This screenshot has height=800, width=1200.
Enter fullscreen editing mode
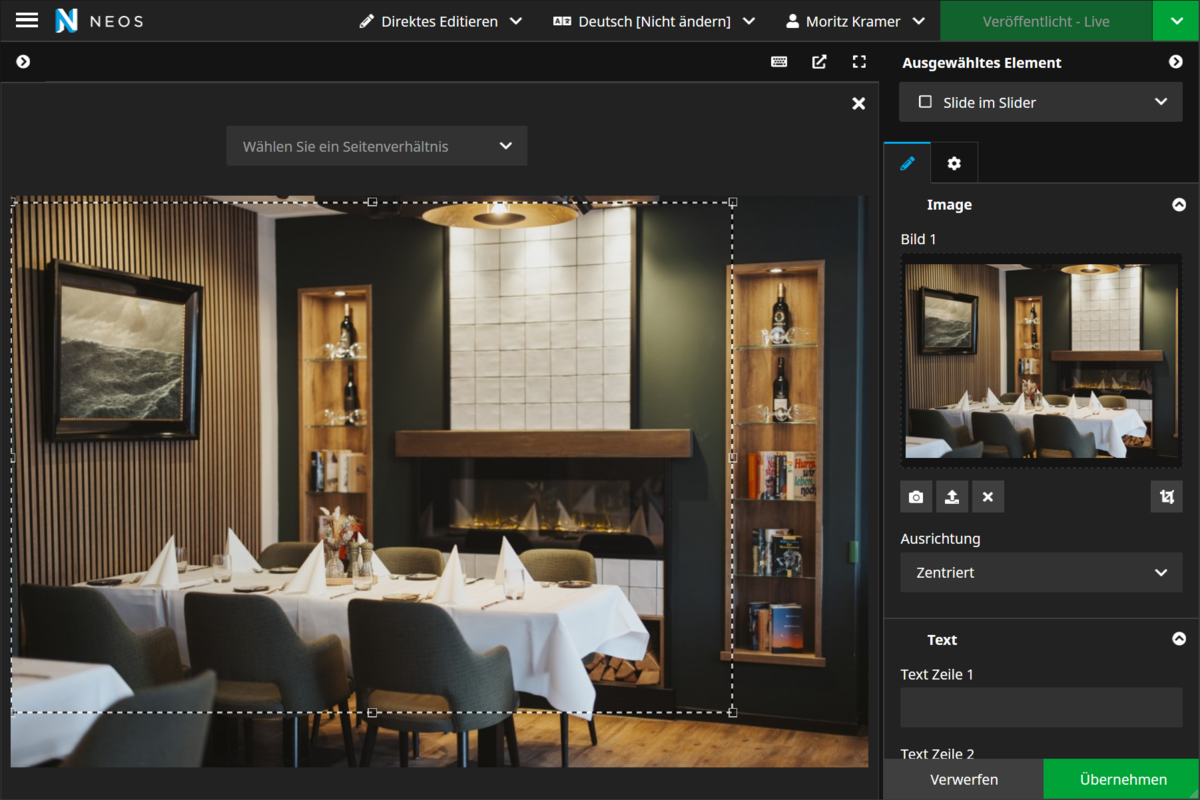(x=859, y=62)
